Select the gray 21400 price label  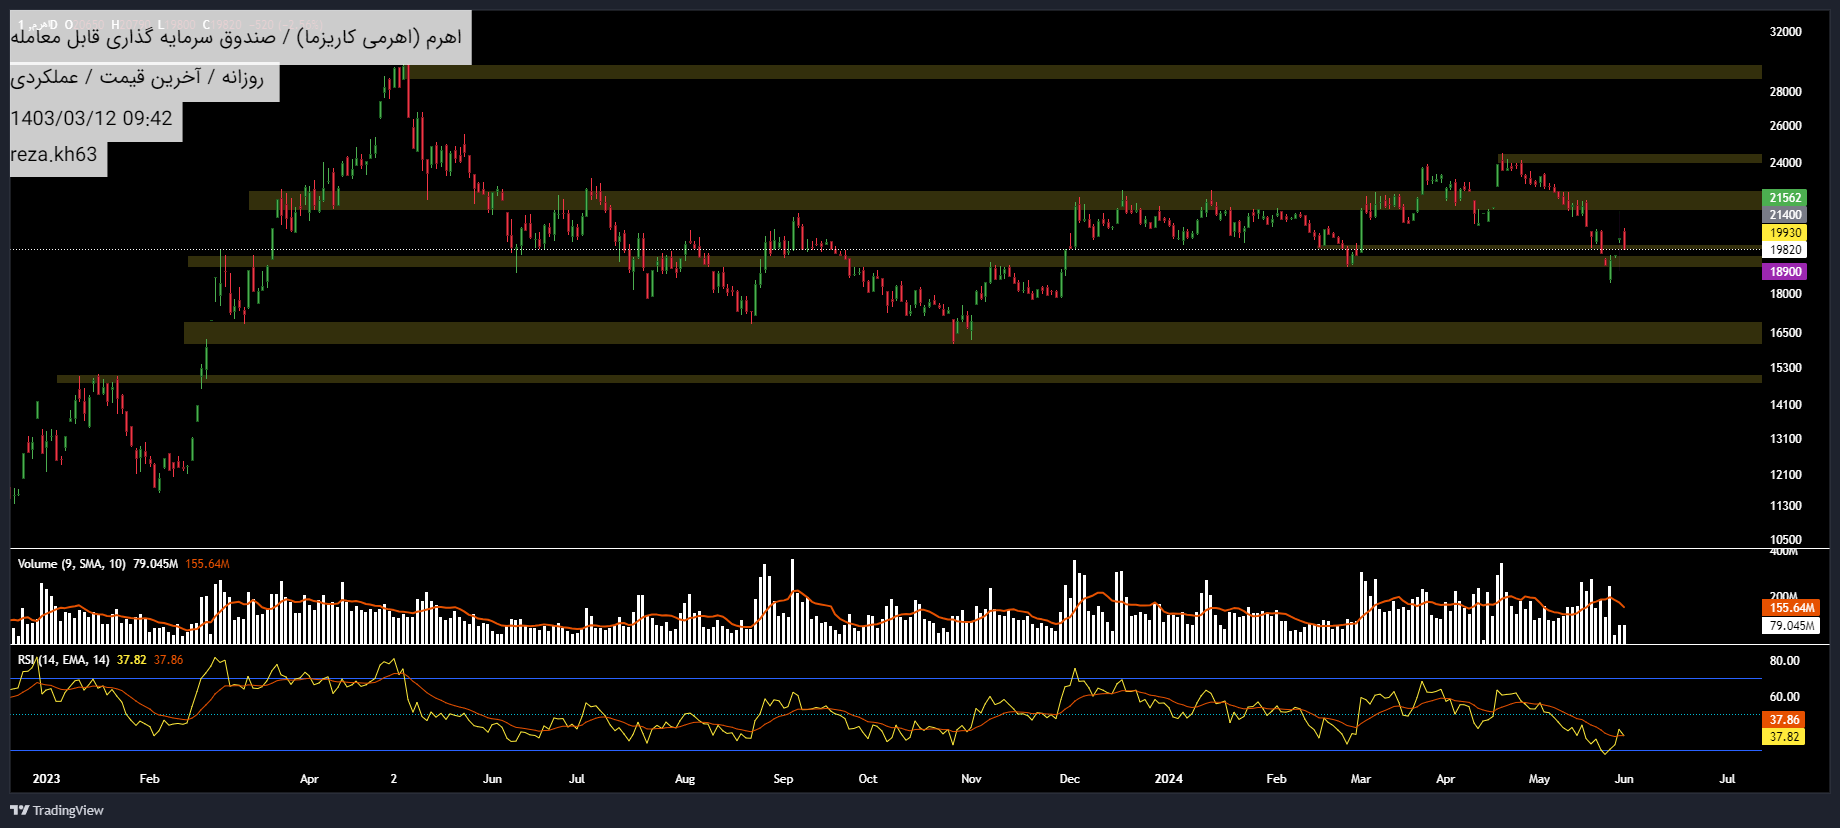[1785, 215]
